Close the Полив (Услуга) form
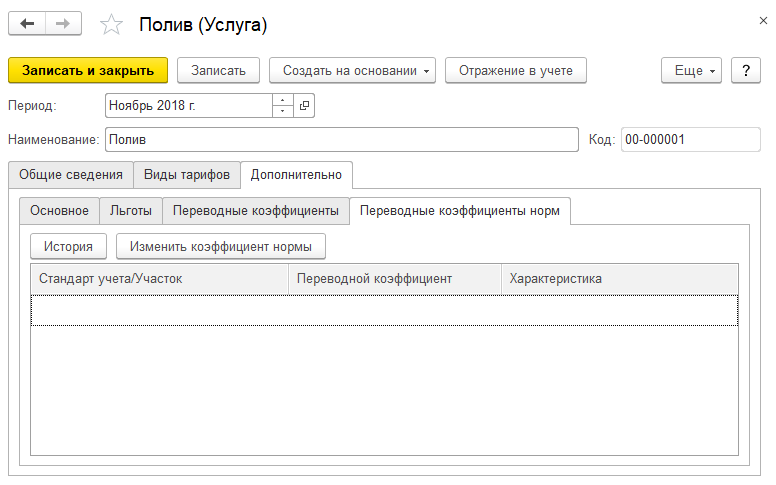Viewport: 776px width, 485px height. pyautogui.click(x=763, y=21)
